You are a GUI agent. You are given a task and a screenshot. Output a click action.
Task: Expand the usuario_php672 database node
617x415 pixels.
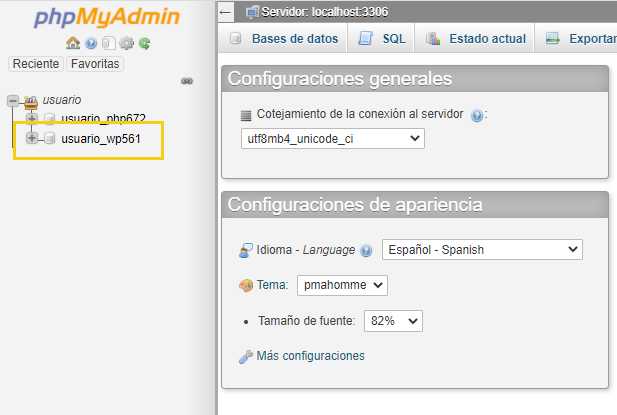(x=31, y=118)
